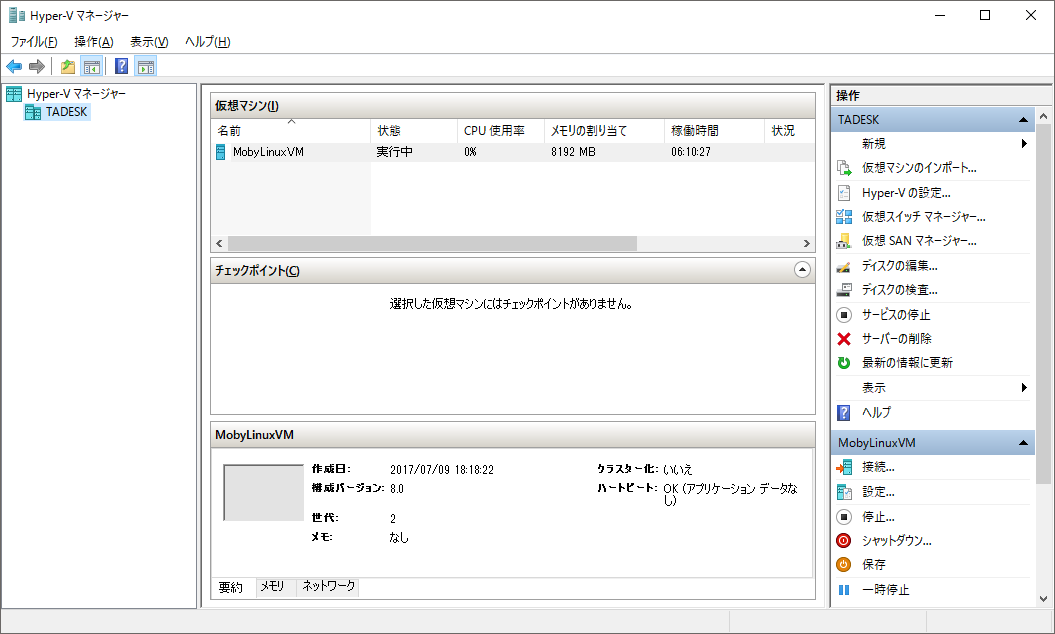Open the 操作(A) menu

click(94, 42)
